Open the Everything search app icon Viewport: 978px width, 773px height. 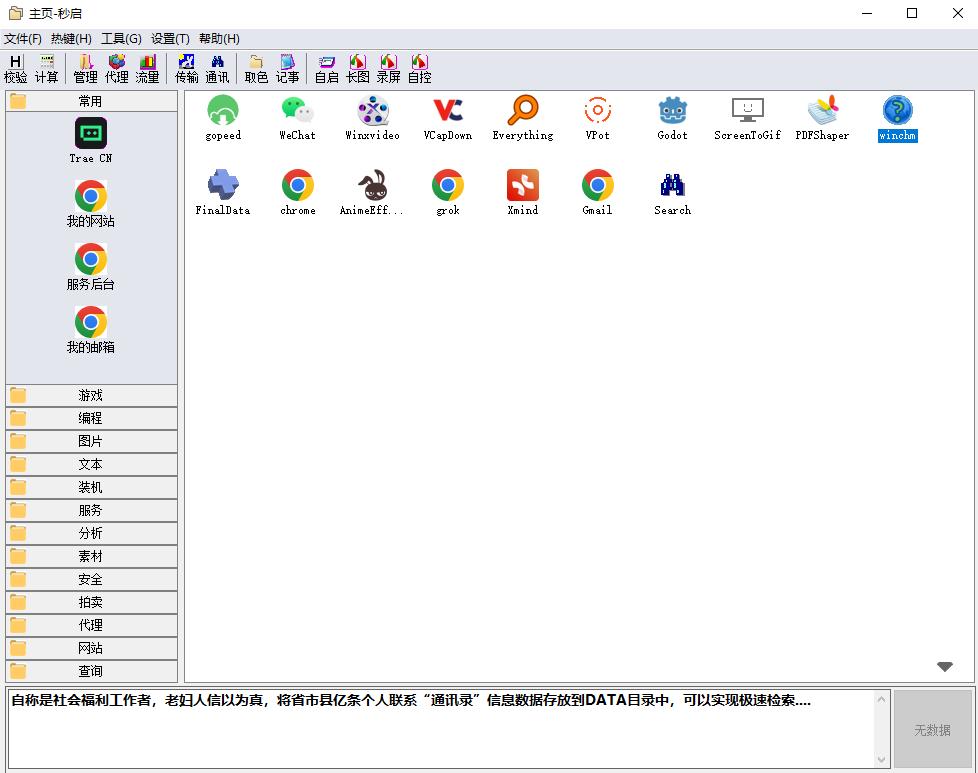coord(522,111)
